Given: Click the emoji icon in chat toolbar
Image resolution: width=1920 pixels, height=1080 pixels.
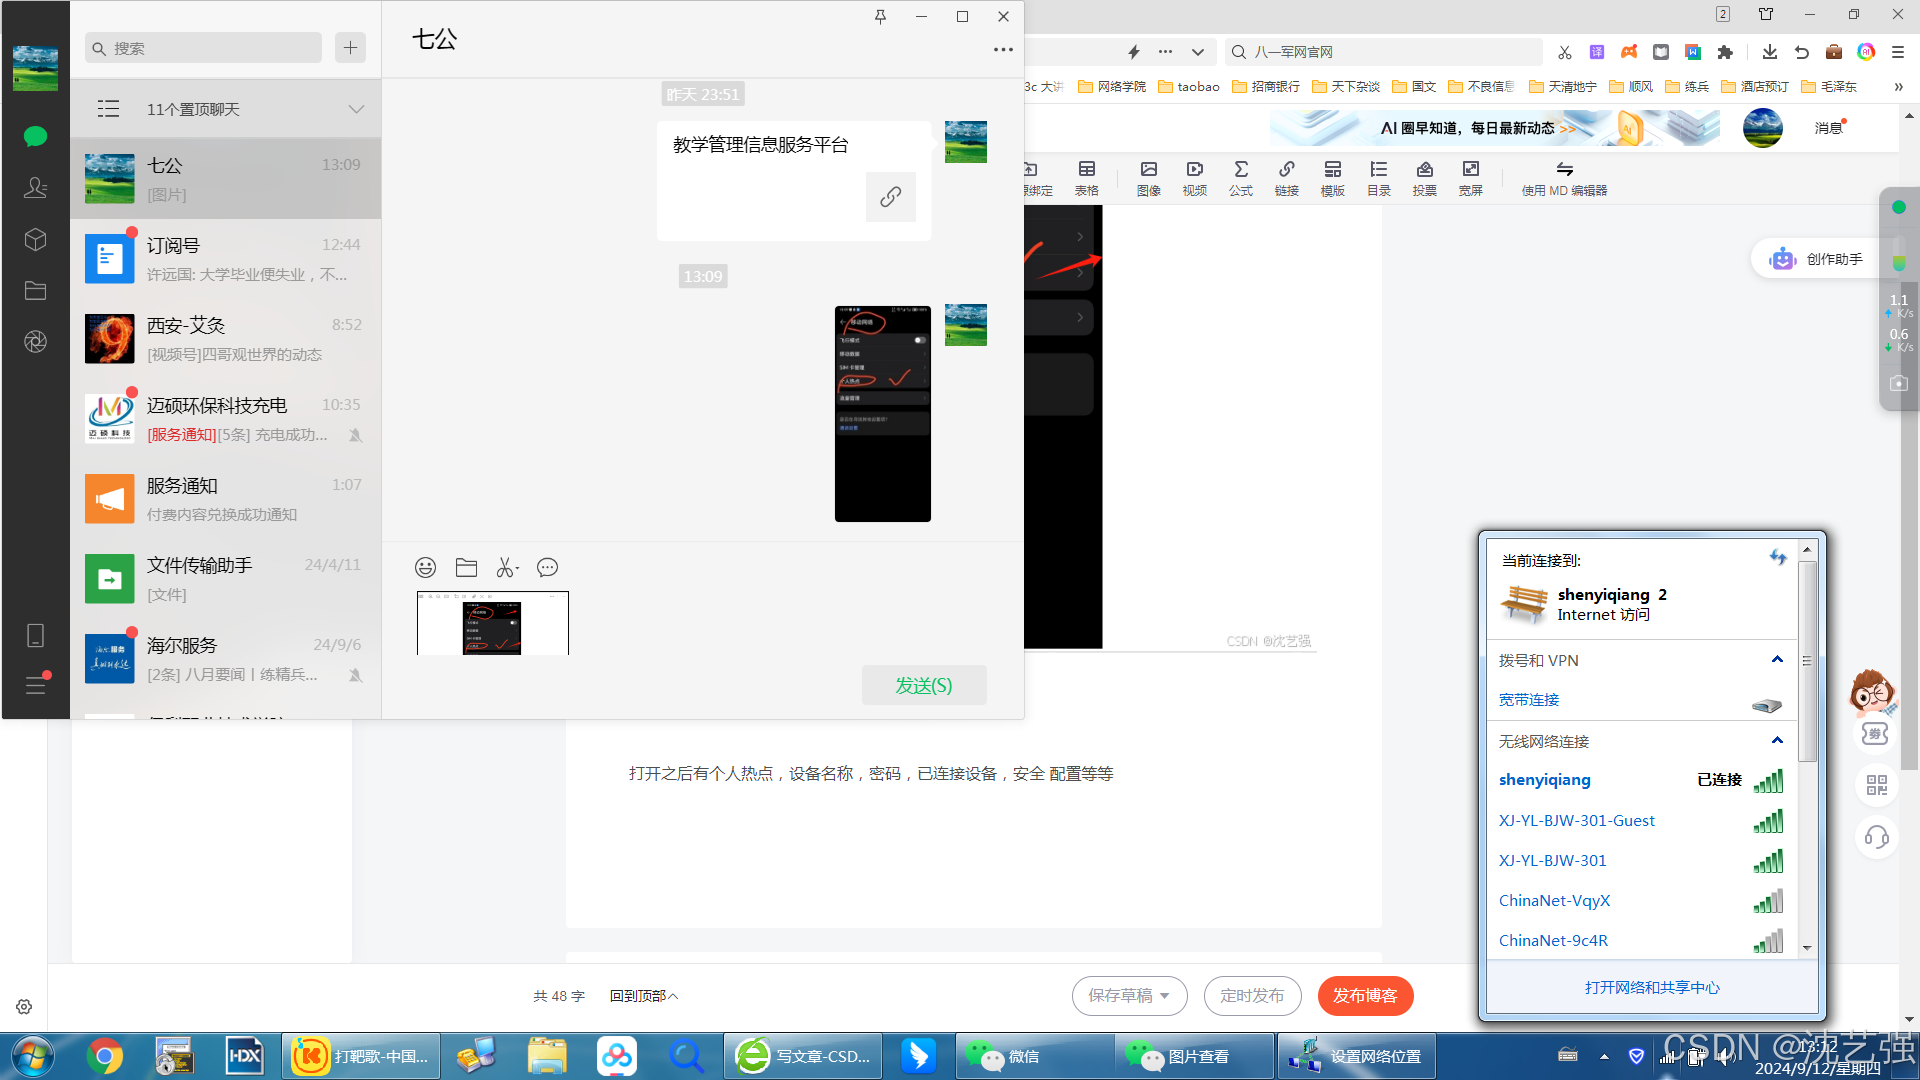Looking at the screenshot, I should point(426,568).
